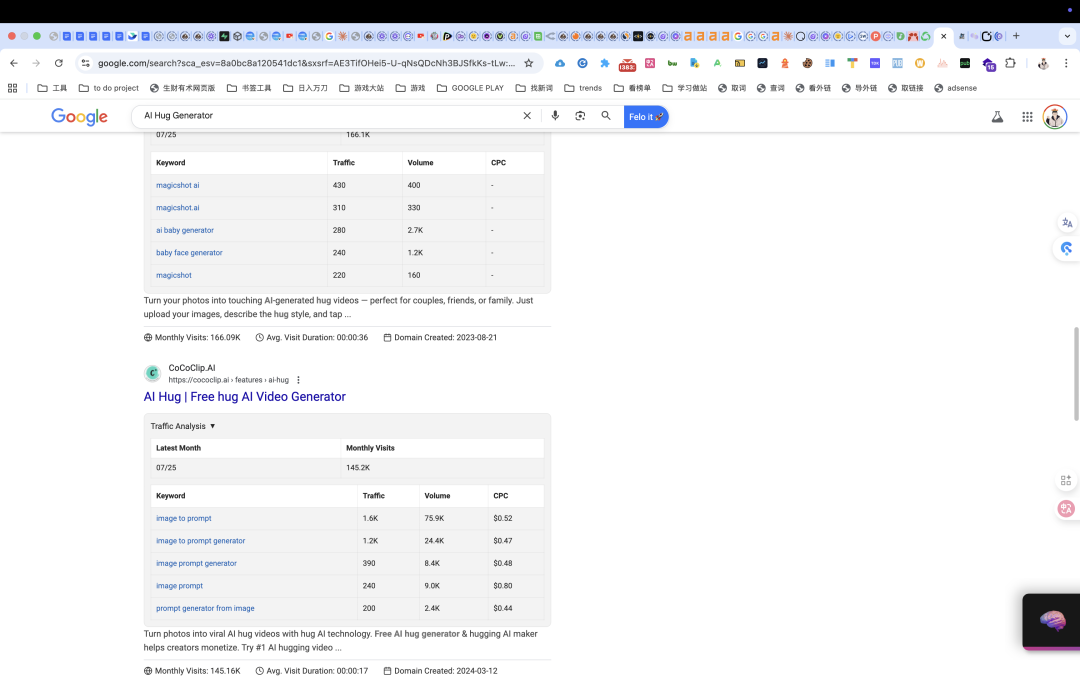Open the 书签工具 bookmark folder
The height and width of the screenshot is (698, 1080).
(249, 88)
